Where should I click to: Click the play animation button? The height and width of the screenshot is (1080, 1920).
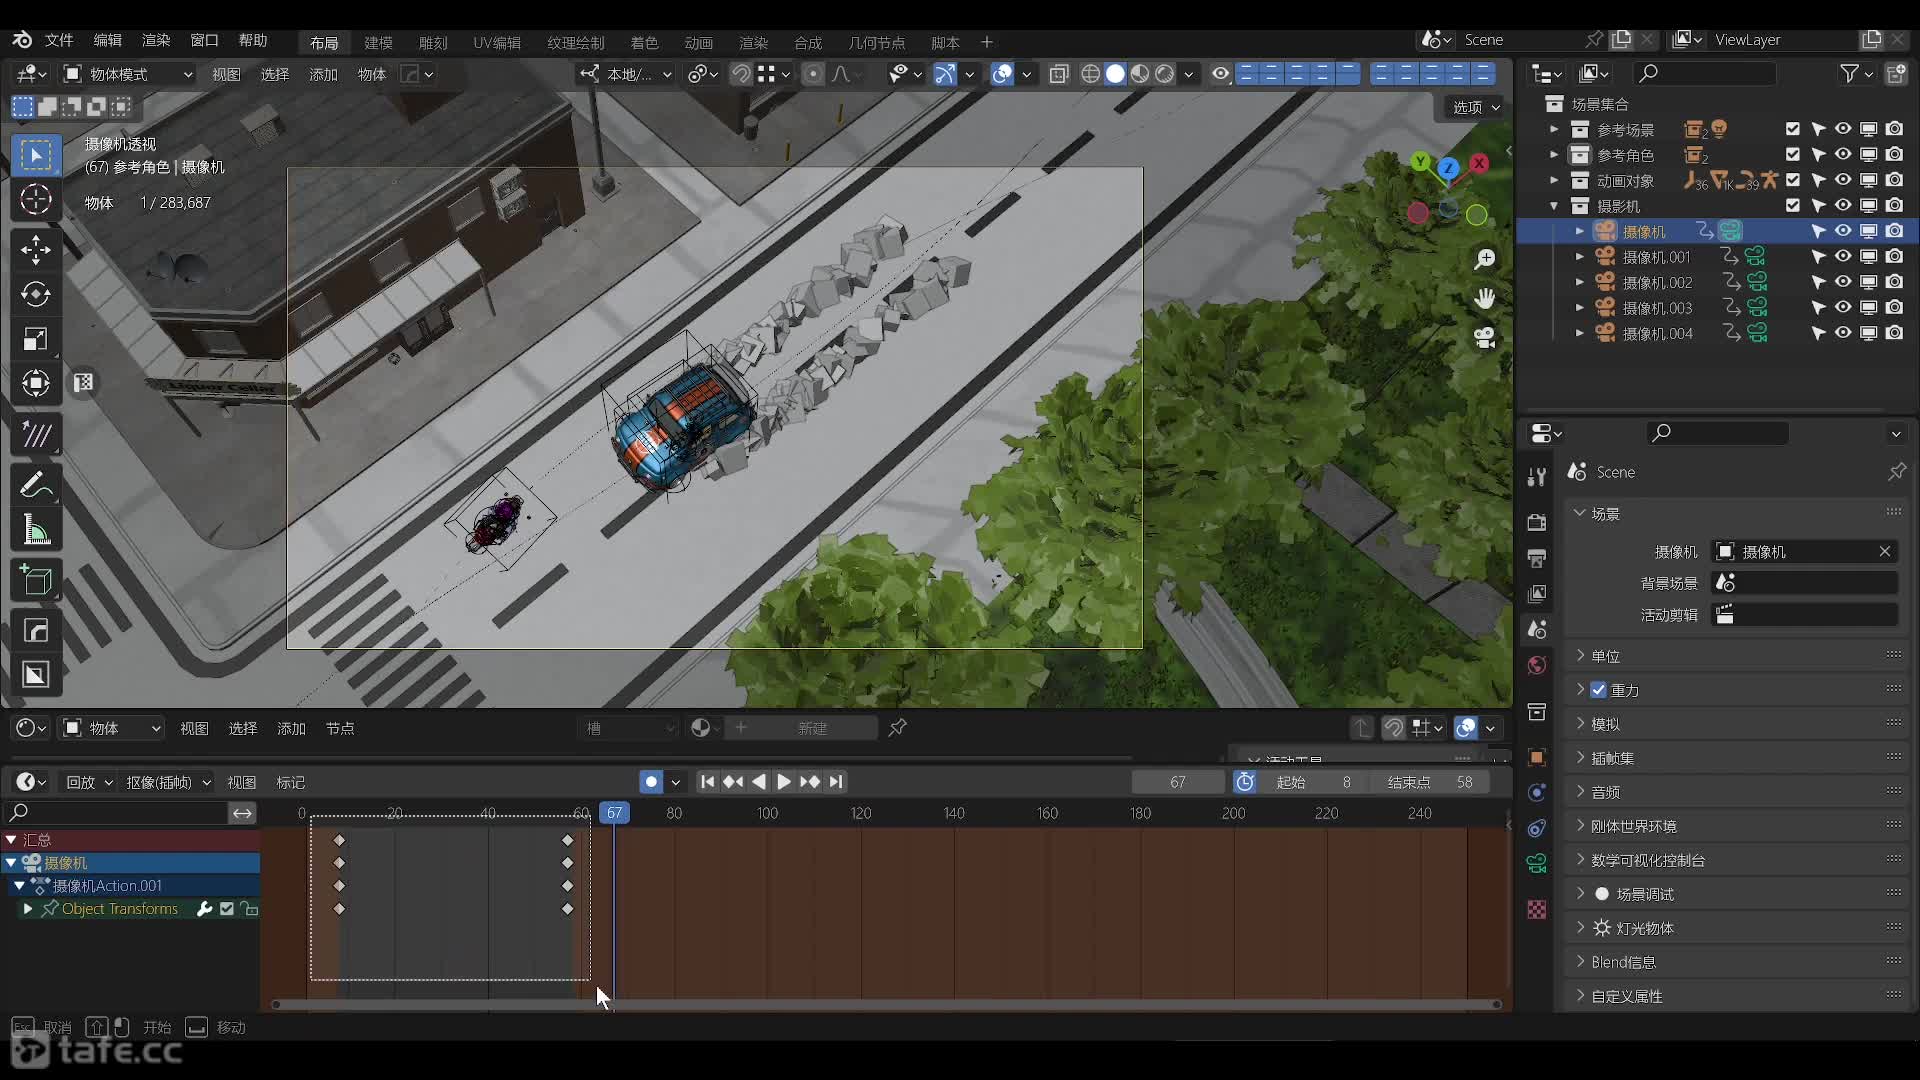(x=784, y=782)
